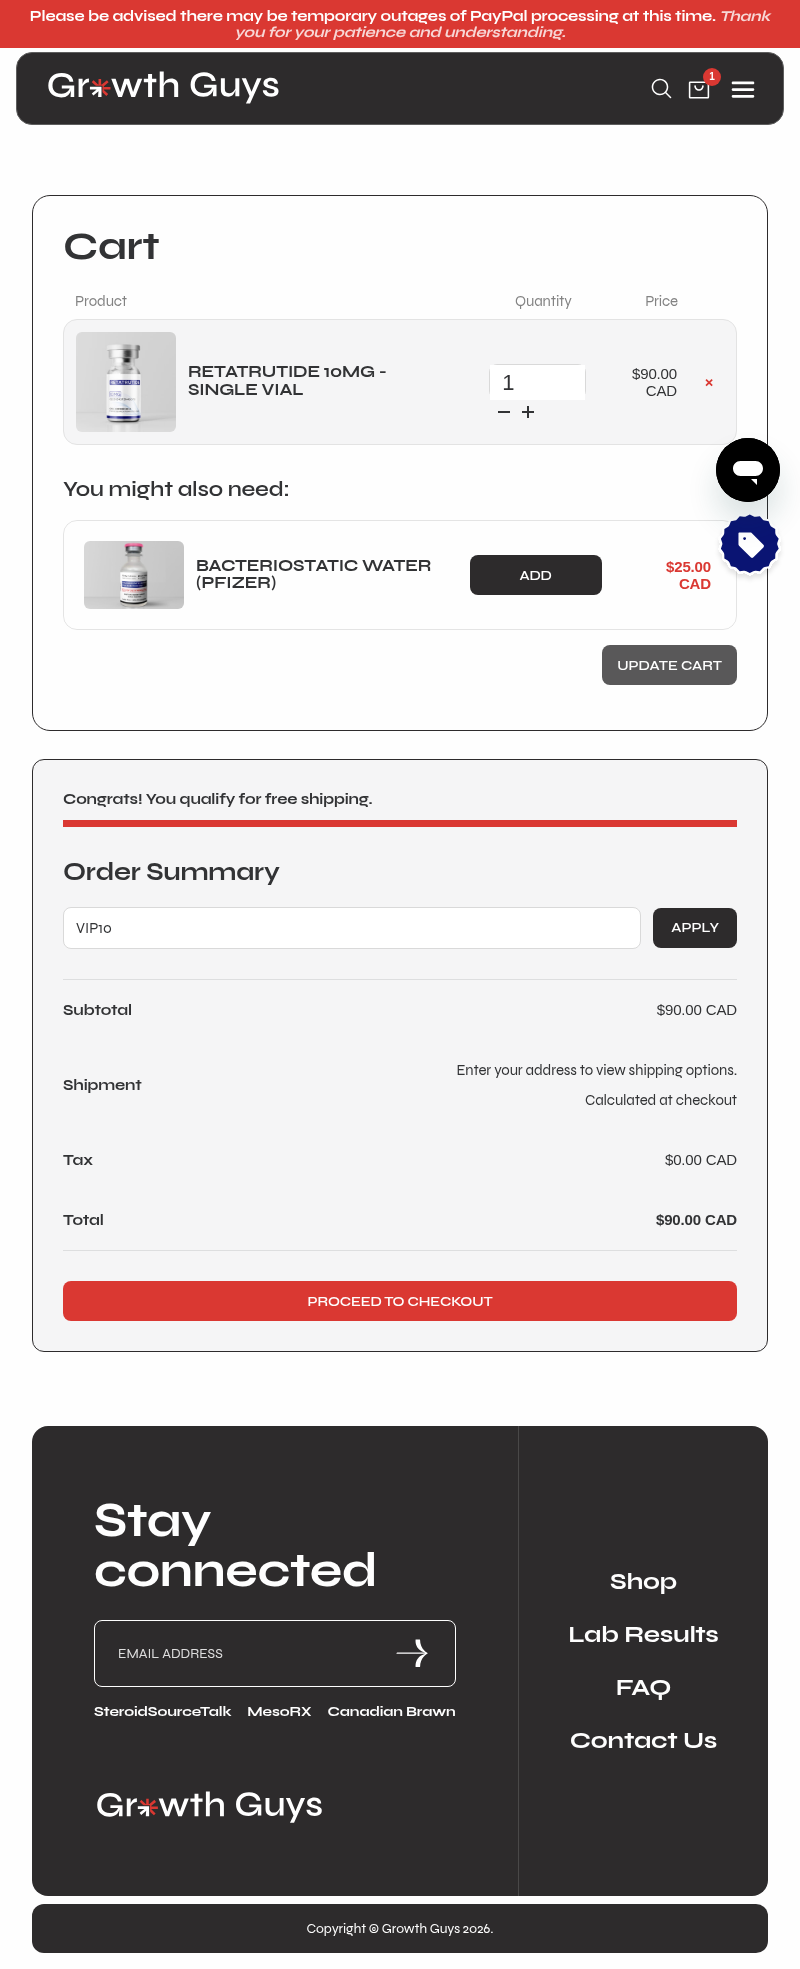Open the hamburger menu

(x=743, y=90)
